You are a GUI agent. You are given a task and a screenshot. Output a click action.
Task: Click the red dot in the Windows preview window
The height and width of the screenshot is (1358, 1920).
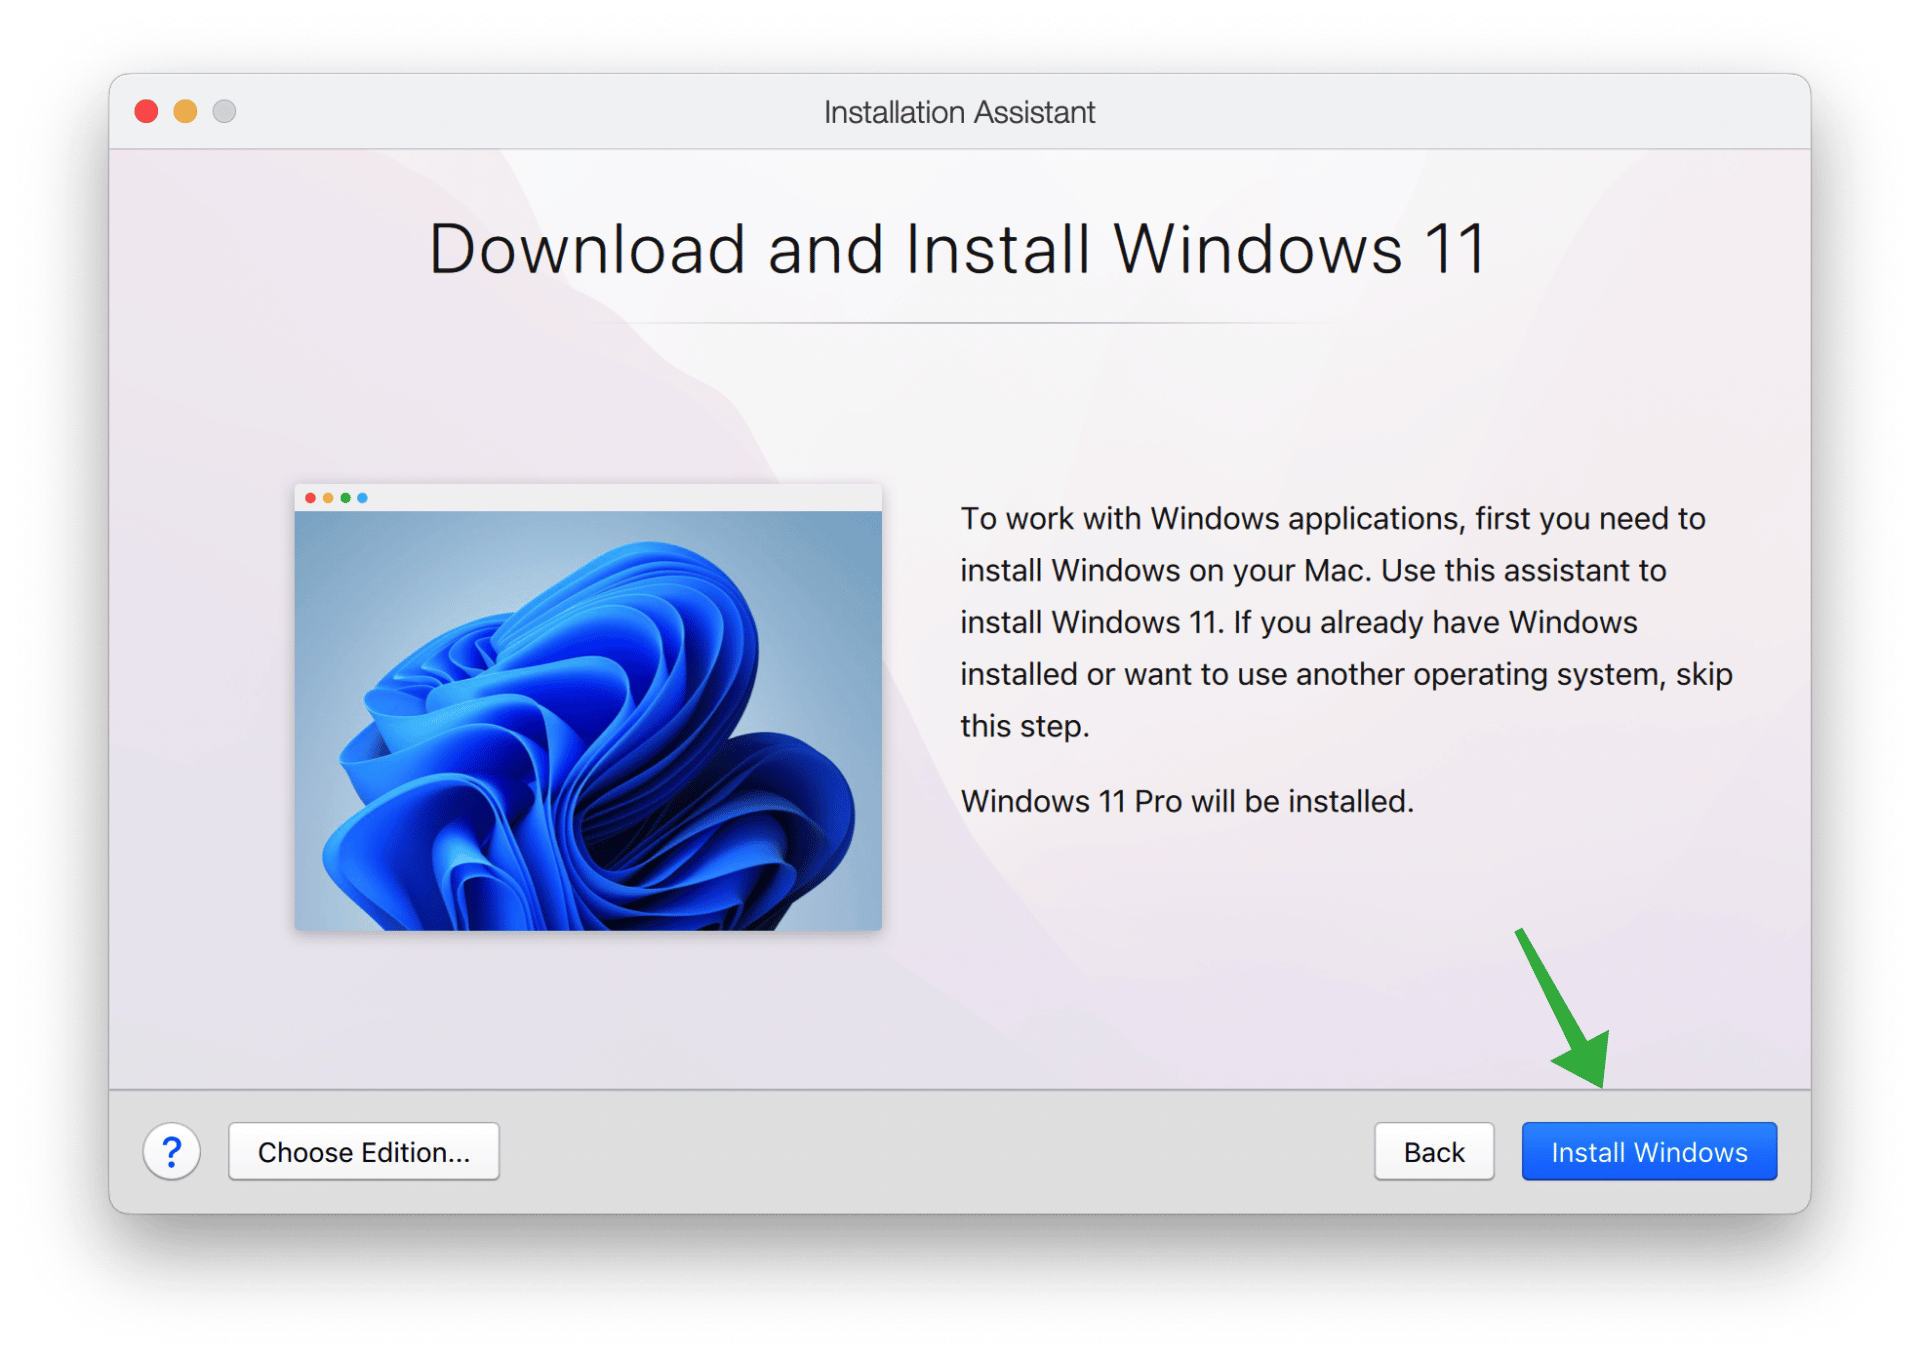312,497
